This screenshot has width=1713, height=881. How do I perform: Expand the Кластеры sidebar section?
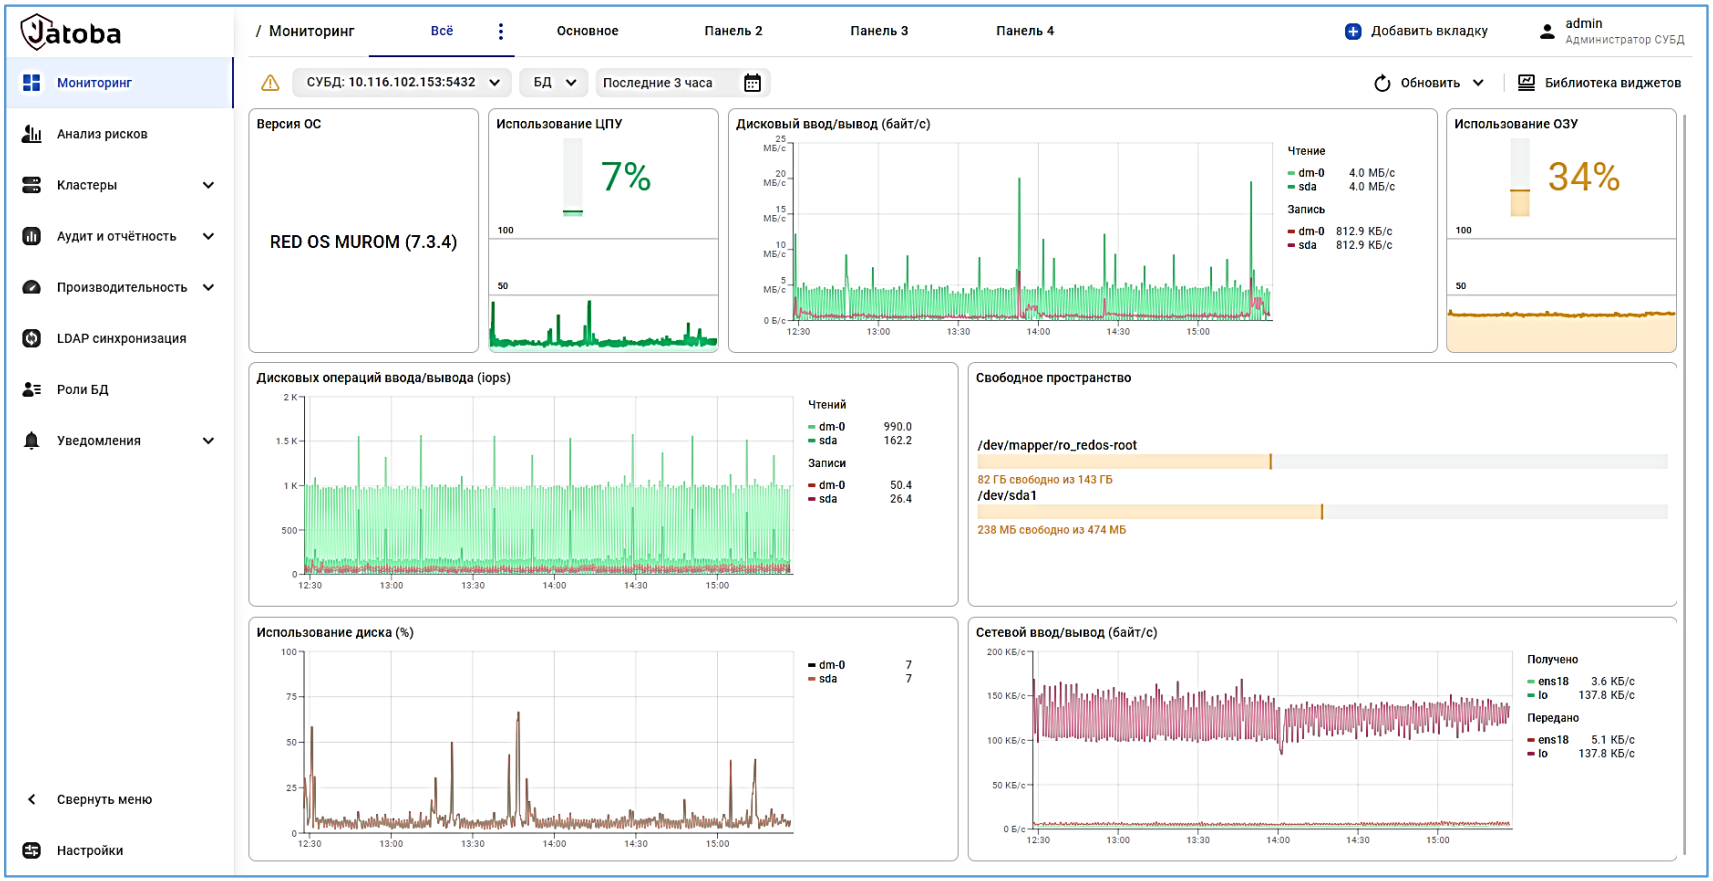click(x=208, y=185)
